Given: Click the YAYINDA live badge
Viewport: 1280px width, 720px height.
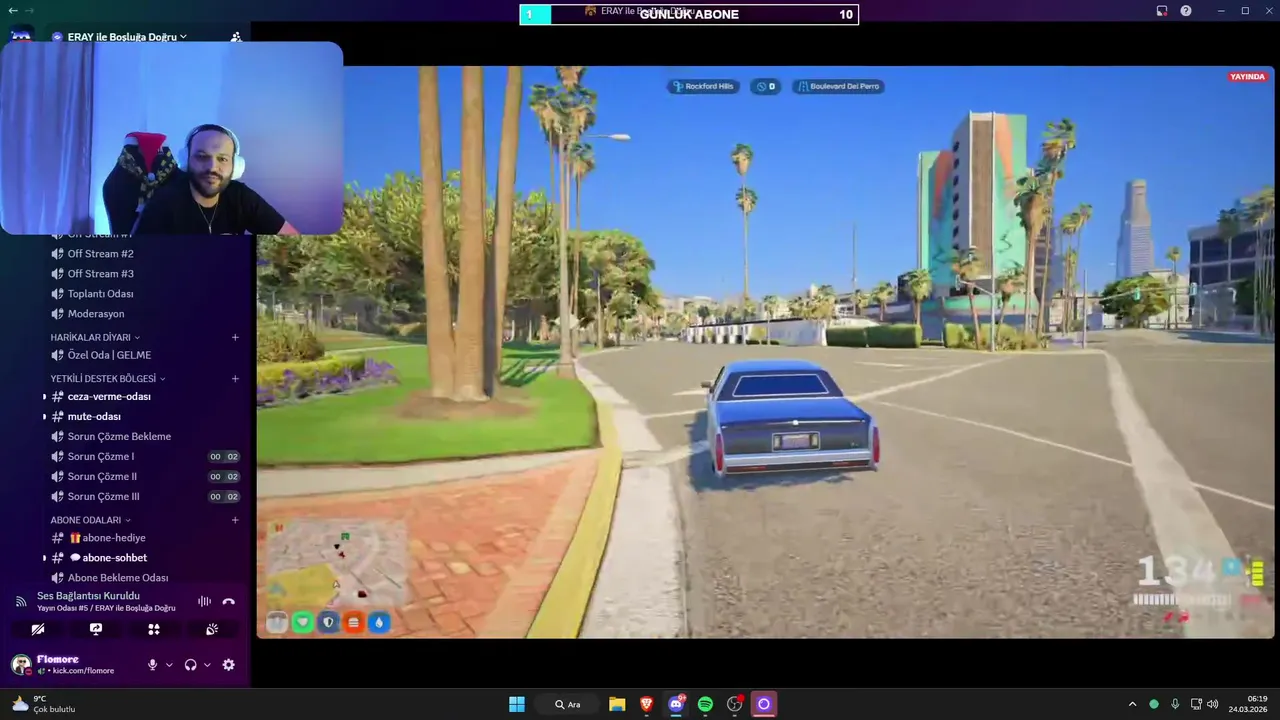Looking at the screenshot, I should (x=1247, y=77).
